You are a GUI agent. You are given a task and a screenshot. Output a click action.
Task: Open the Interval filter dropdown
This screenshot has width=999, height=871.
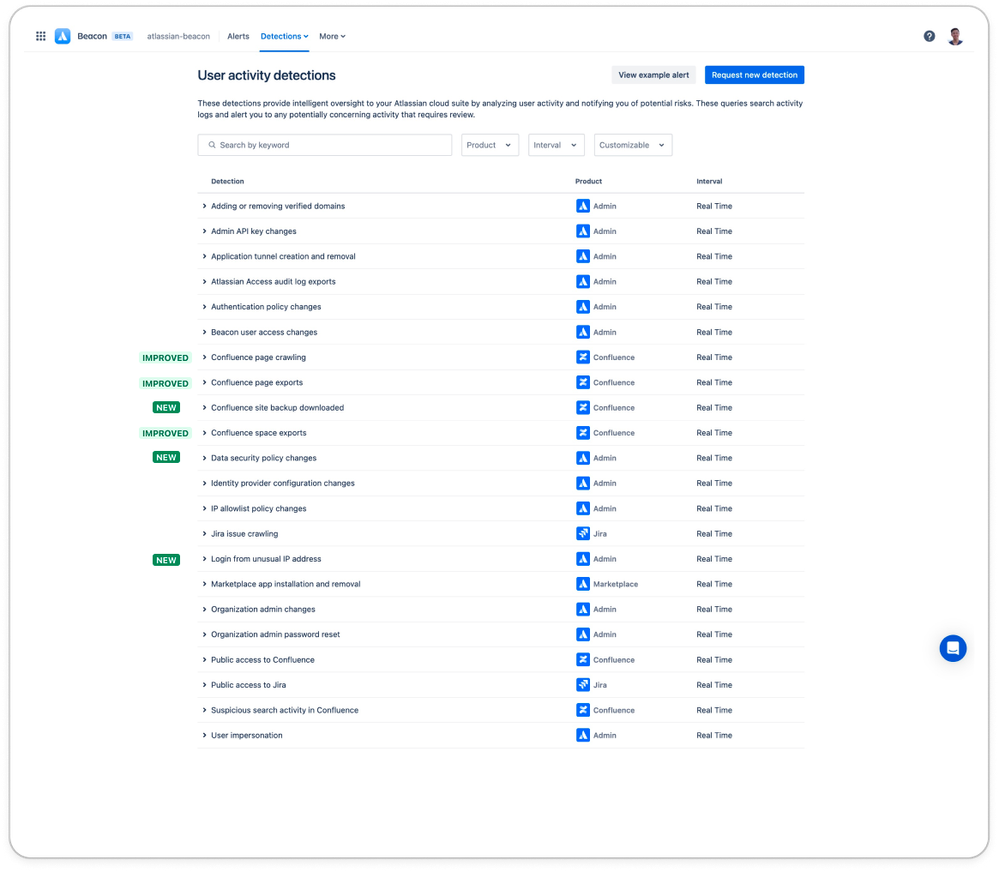(x=556, y=145)
